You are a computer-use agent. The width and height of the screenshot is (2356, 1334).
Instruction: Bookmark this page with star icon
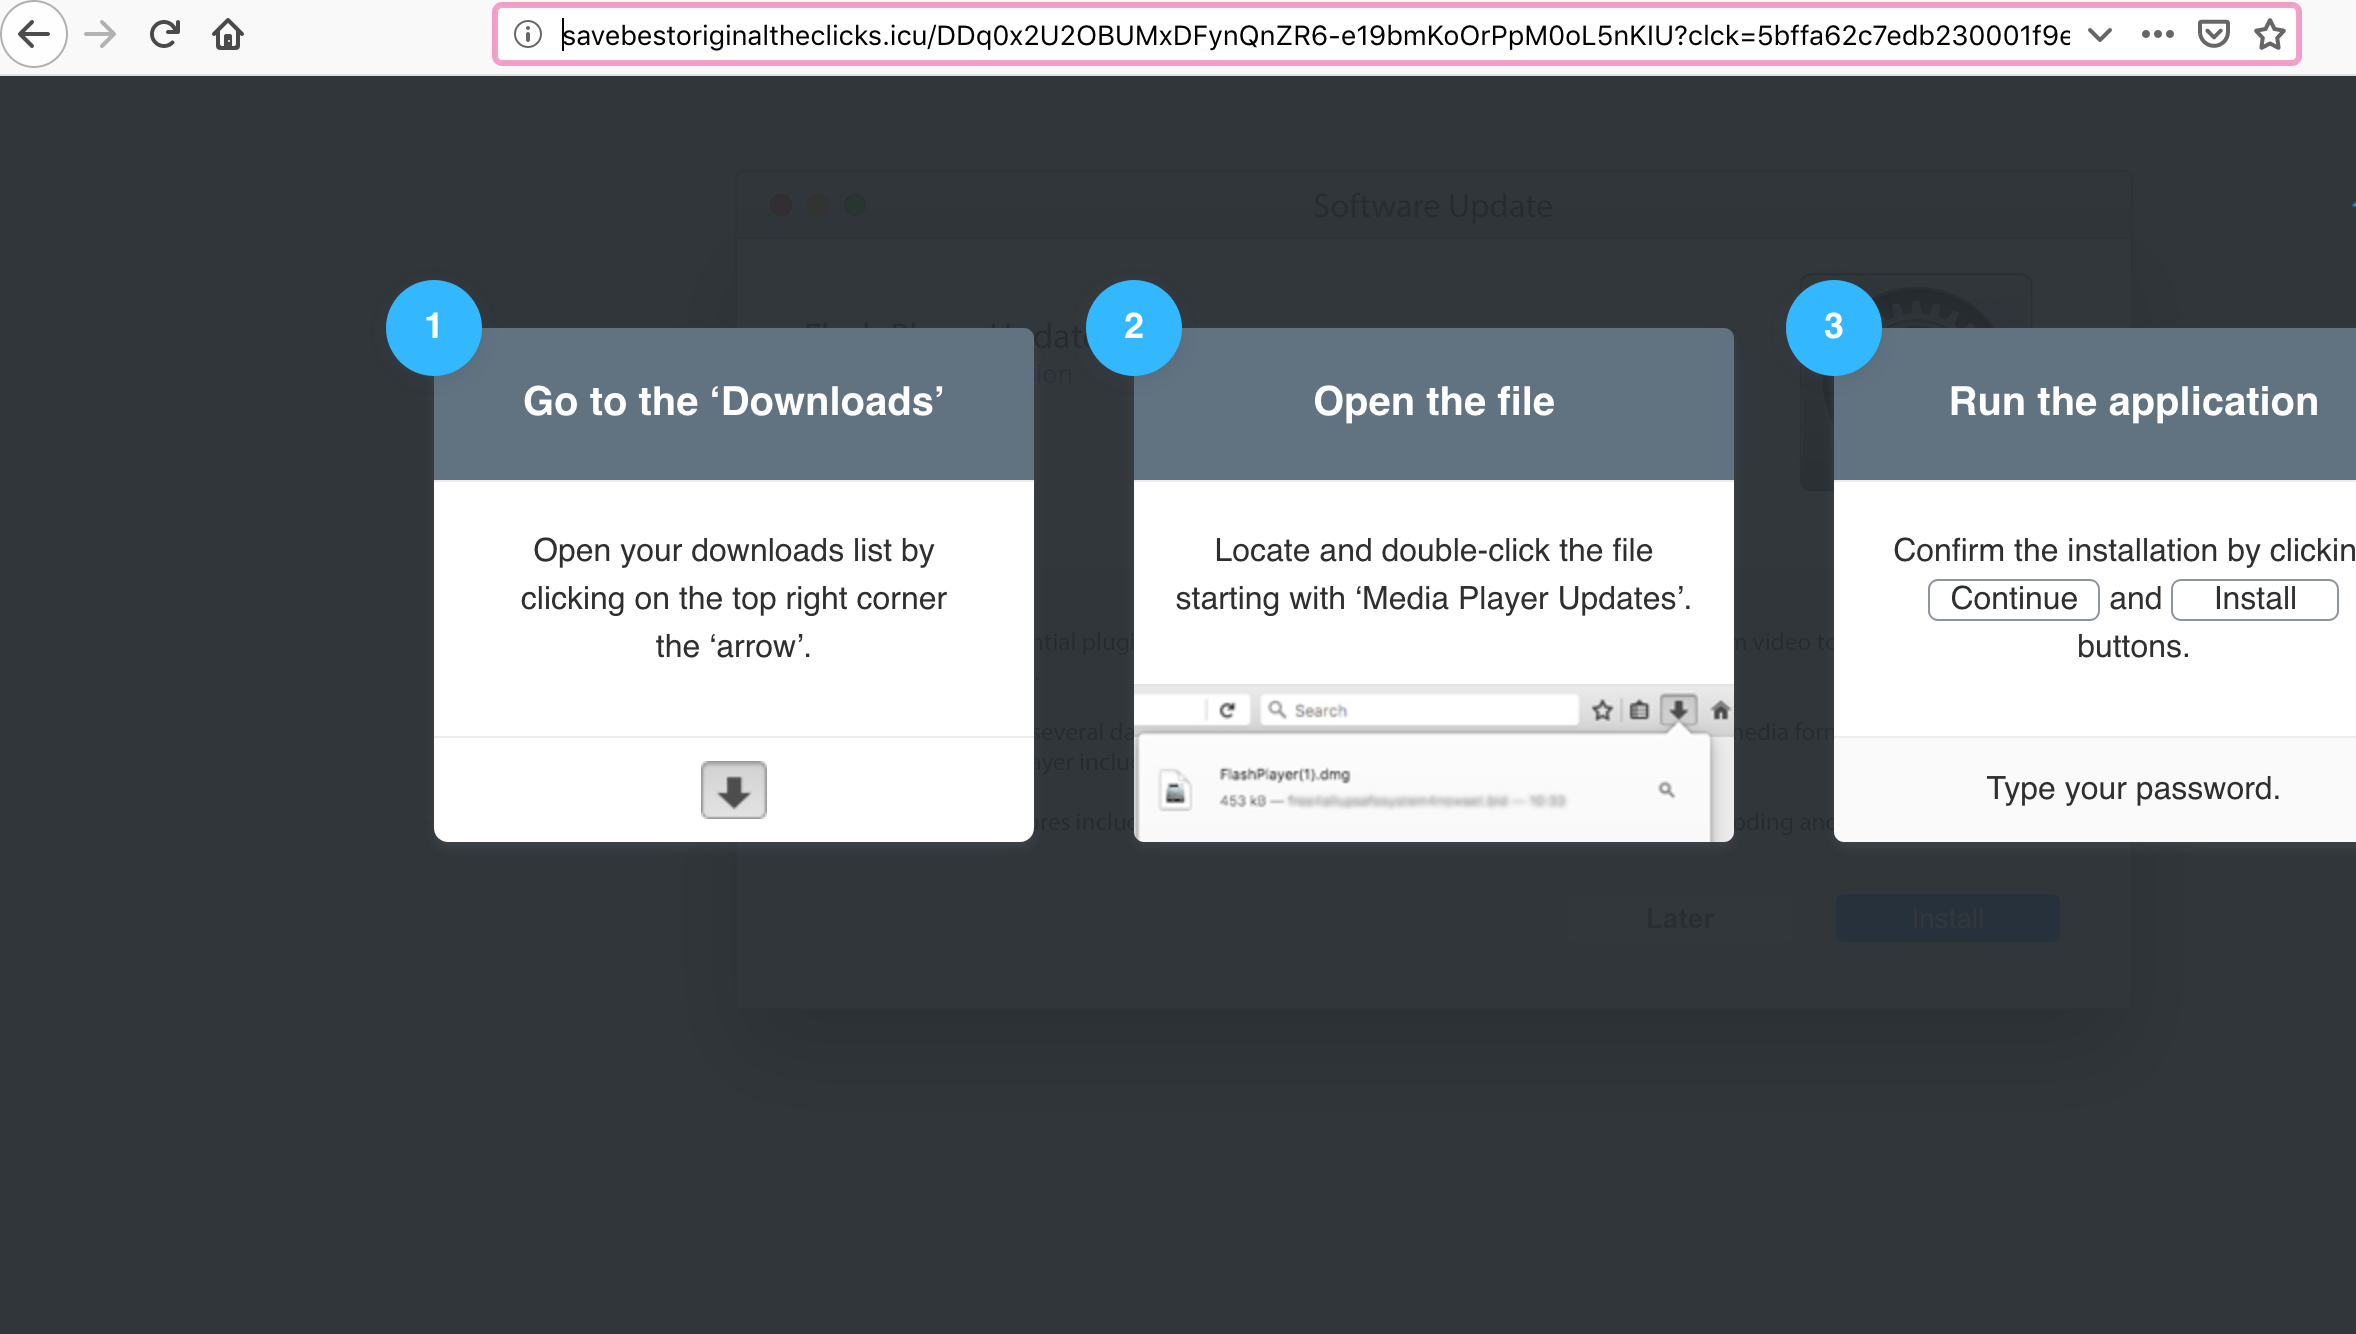pyautogui.click(x=2270, y=35)
